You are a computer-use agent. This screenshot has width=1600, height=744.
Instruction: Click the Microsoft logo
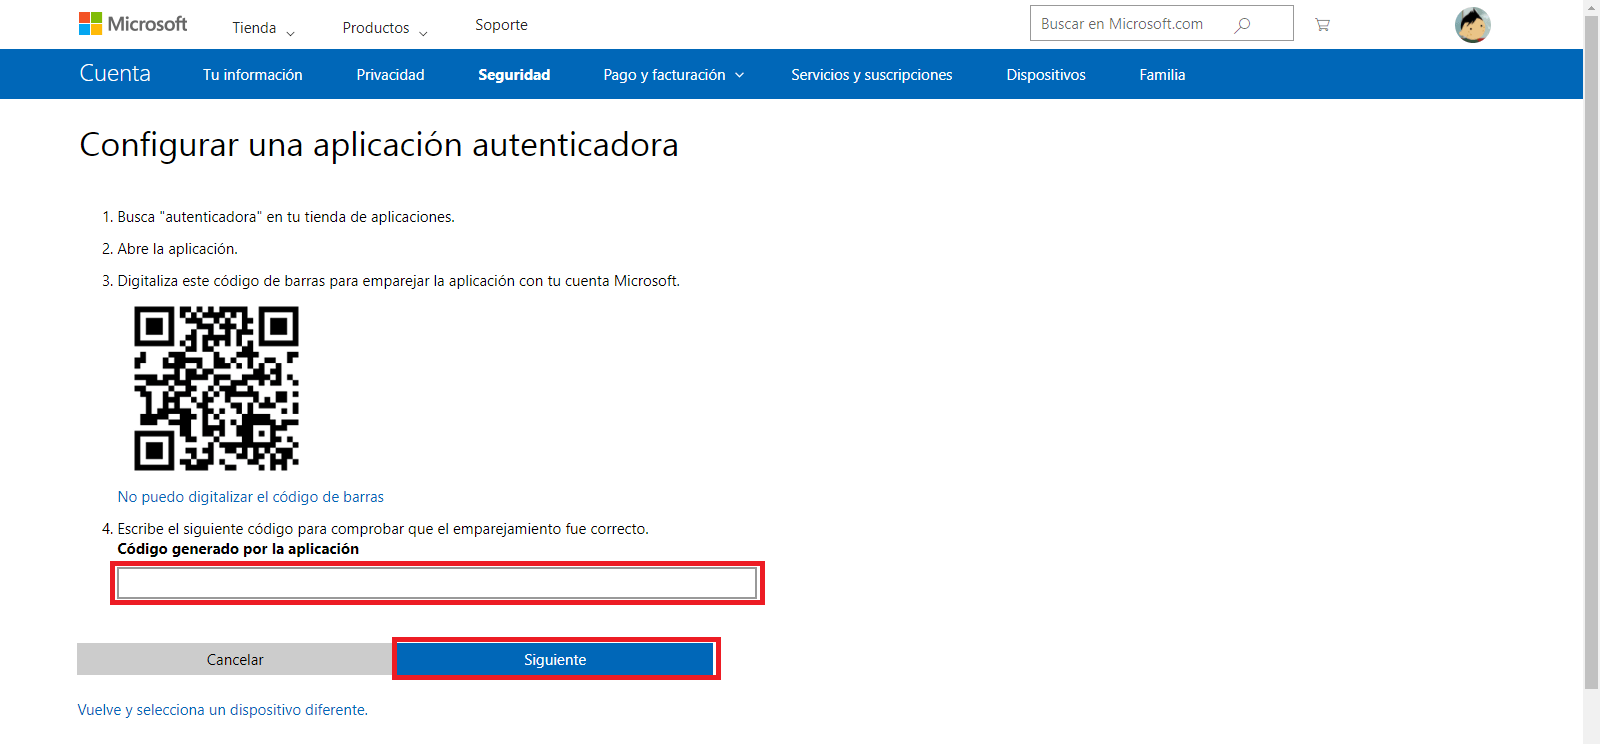pyautogui.click(x=133, y=24)
